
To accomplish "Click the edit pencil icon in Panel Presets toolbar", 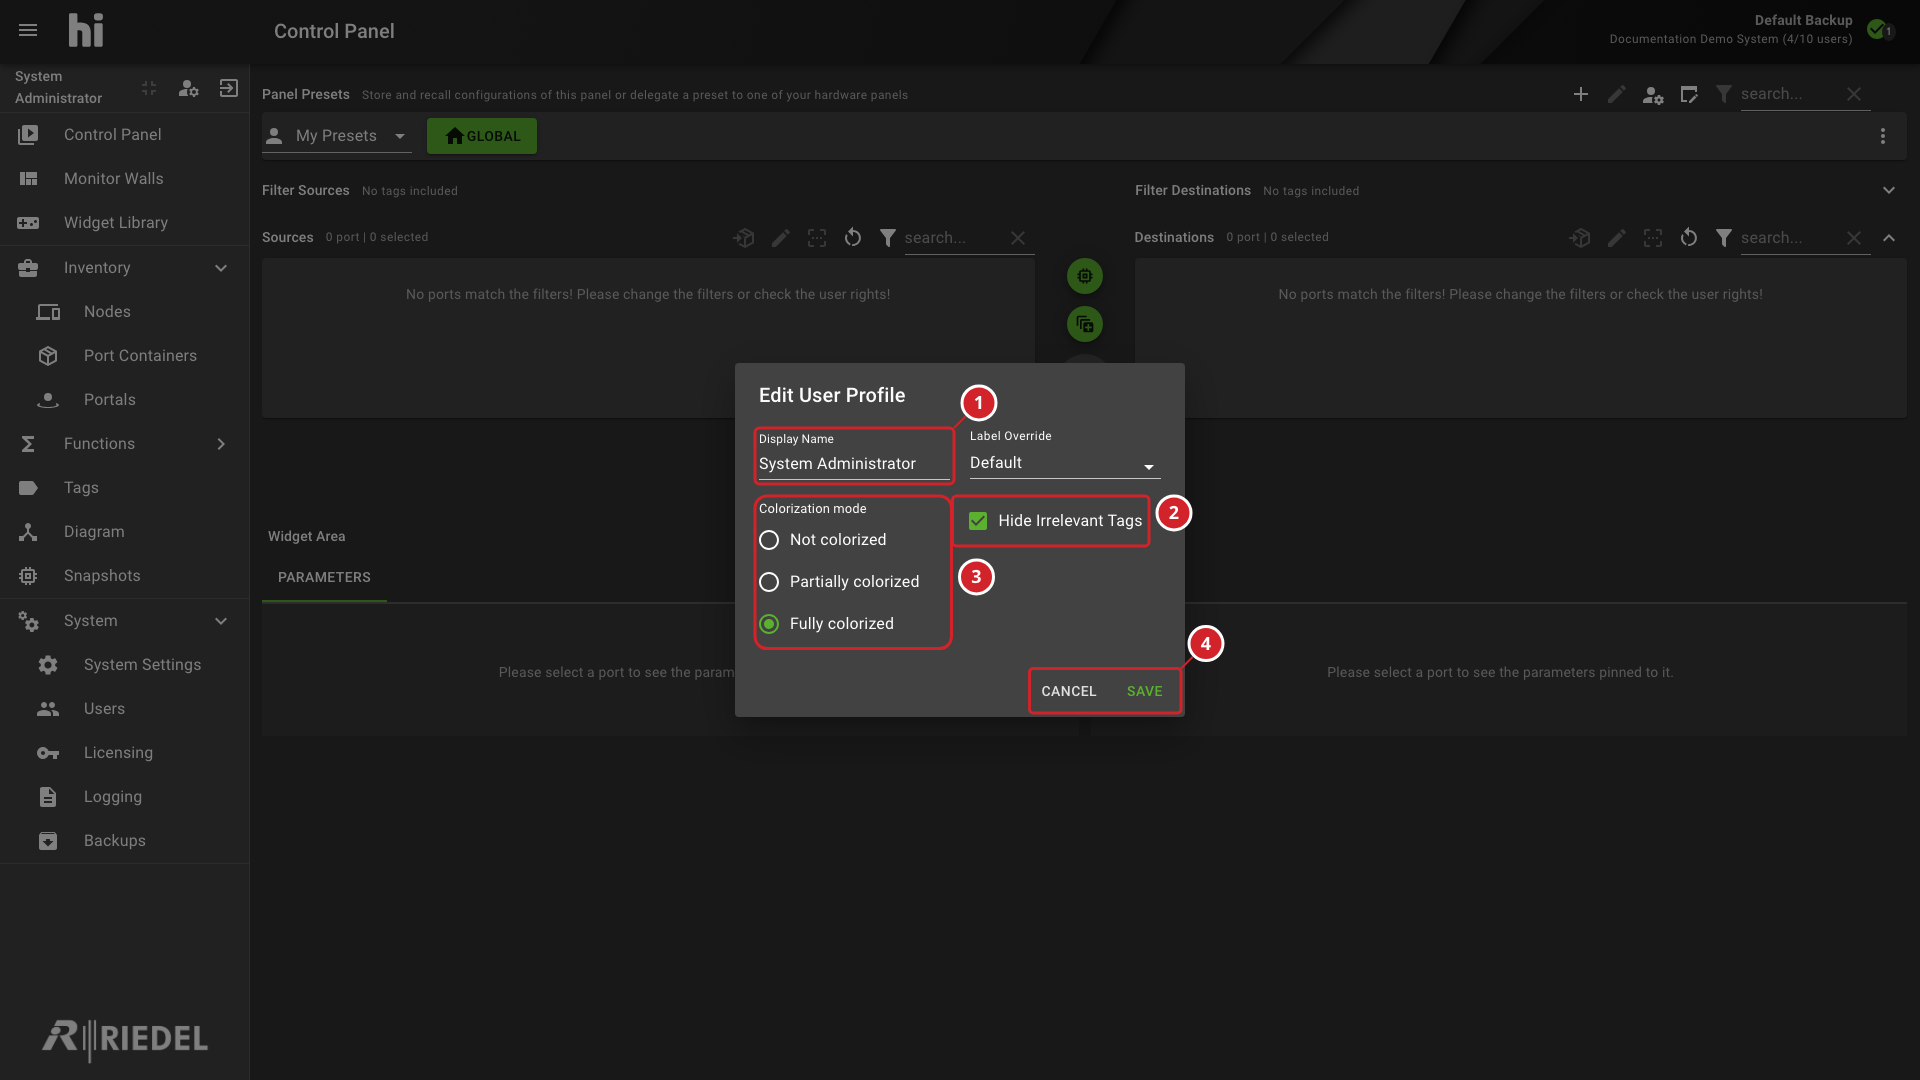I will click(x=1617, y=94).
